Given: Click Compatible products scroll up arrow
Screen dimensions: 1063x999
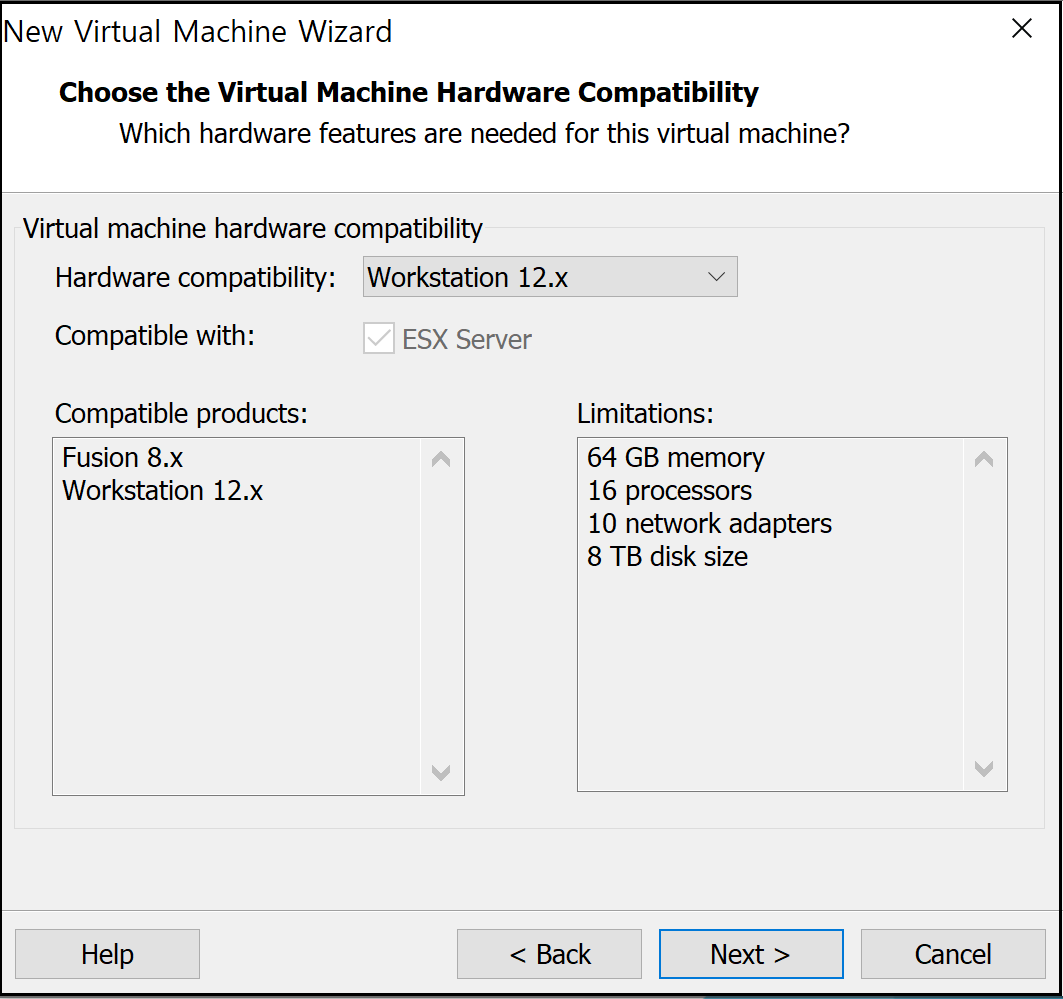Looking at the screenshot, I should point(441,460).
